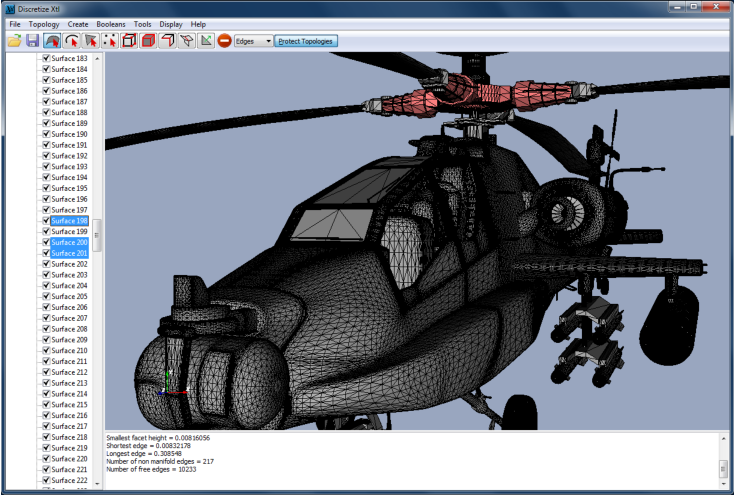The height and width of the screenshot is (495, 735).
Task: Click the open folder icon in toolbar
Action: (x=14, y=41)
